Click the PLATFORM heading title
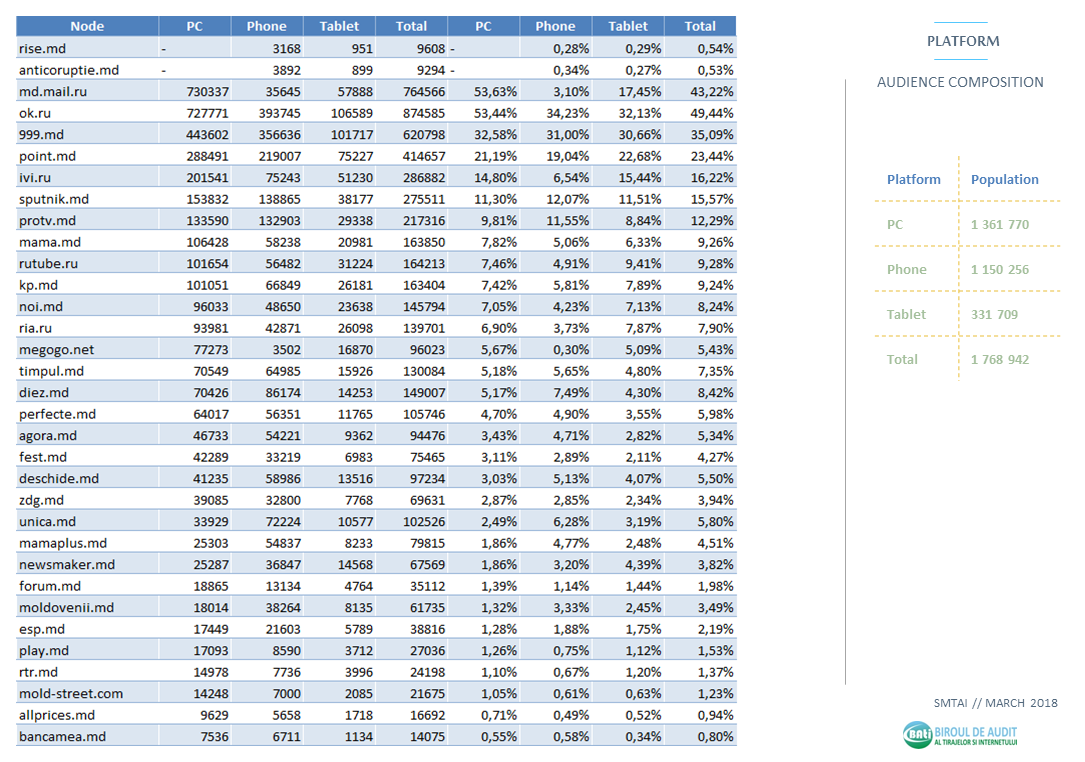 pos(962,41)
